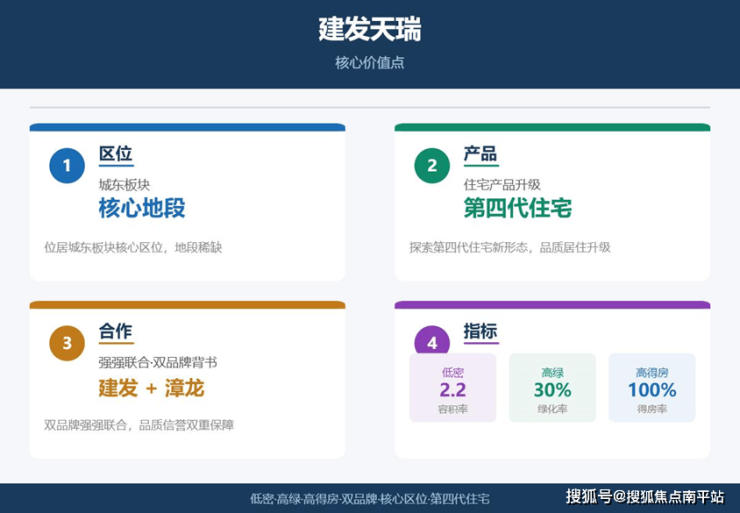Open the 指标 section heading
Viewport: 740px width, 513px height.
click(x=480, y=332)
